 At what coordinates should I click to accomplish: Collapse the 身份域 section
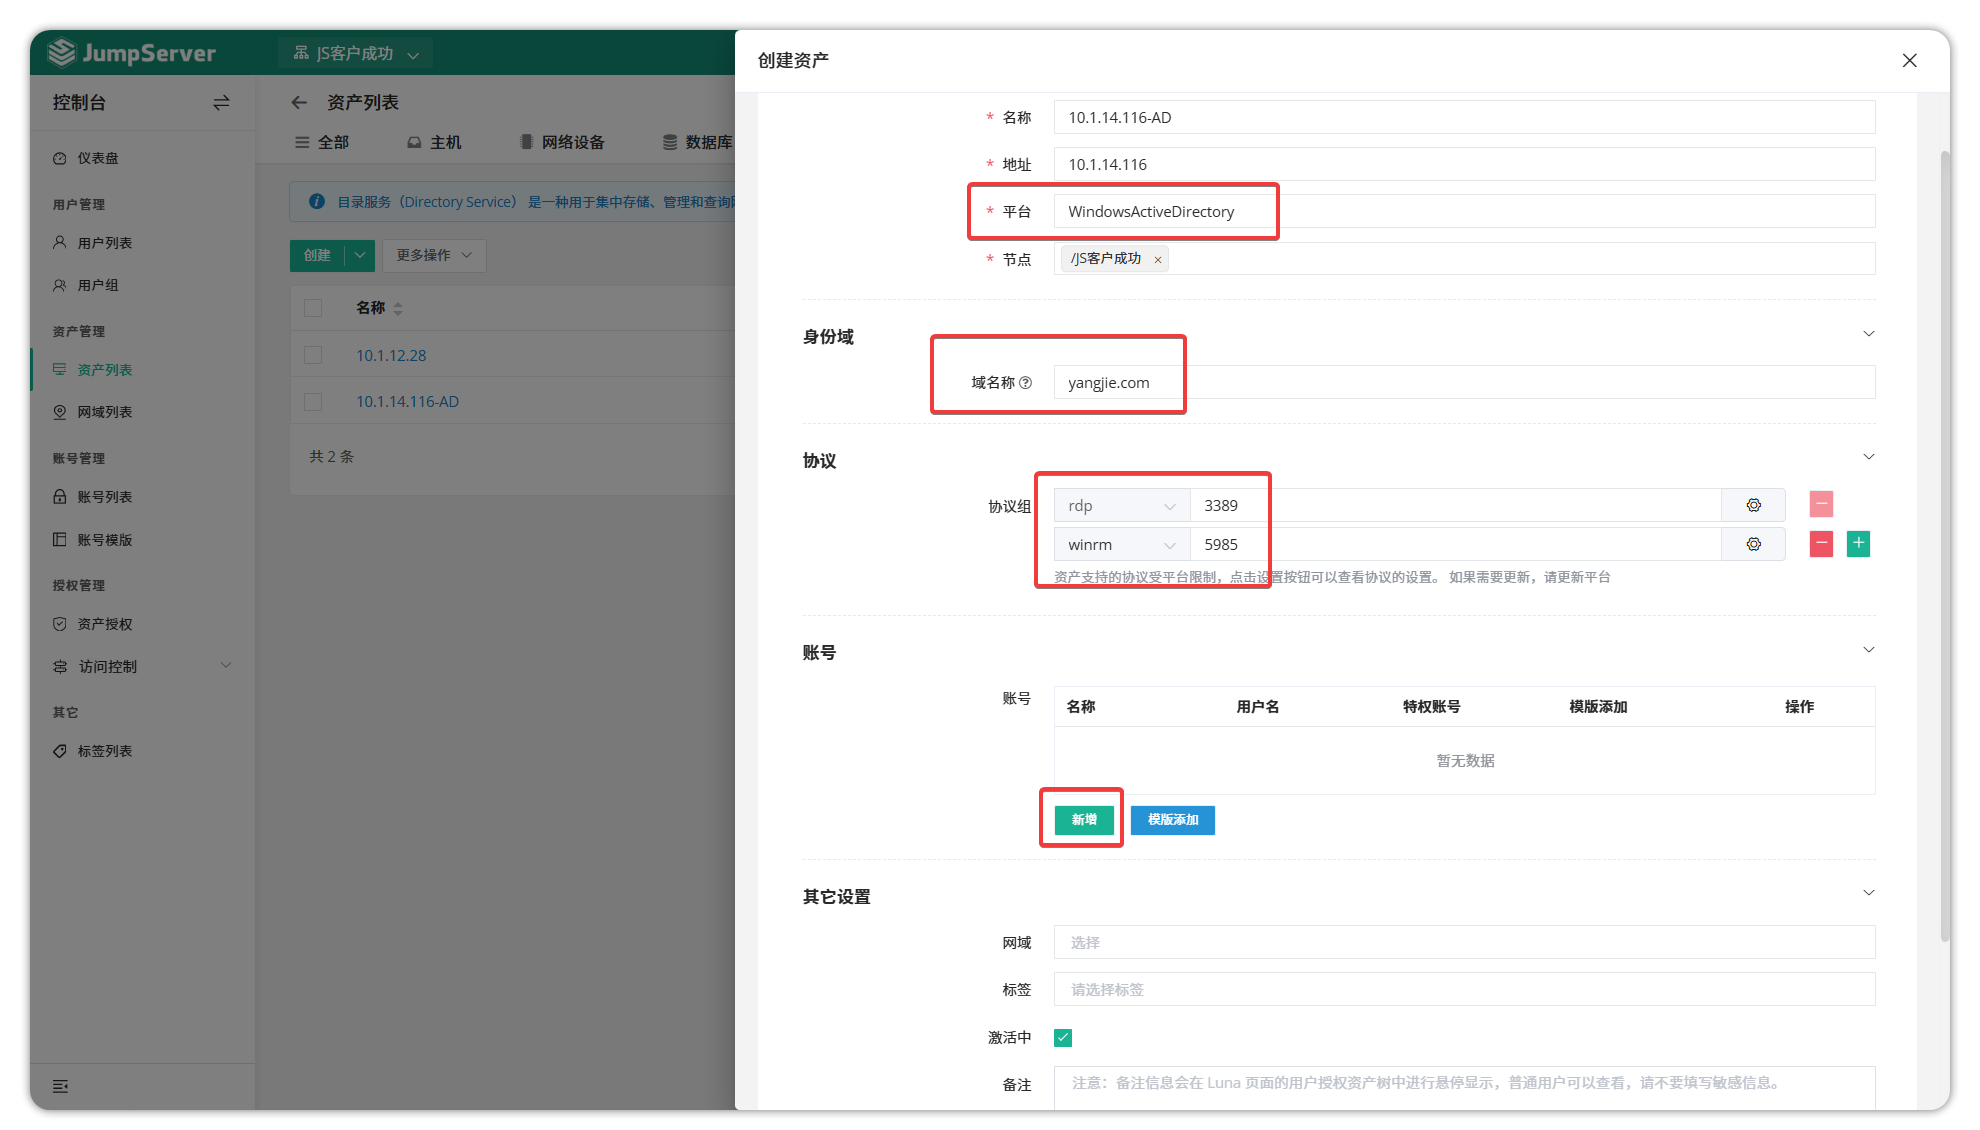click(1868, 334)
